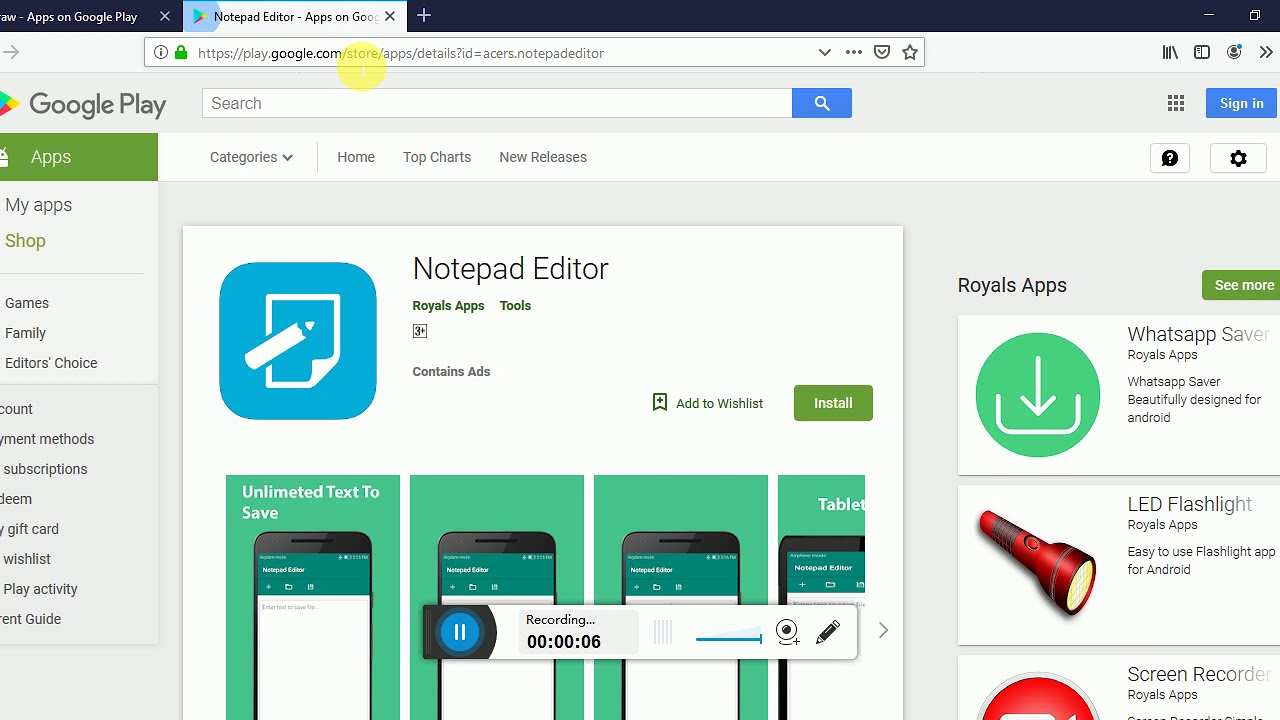This screenshot has width=1280, height=720.
Task: Go to the Home menu item
Action: [x=356, y=157]
